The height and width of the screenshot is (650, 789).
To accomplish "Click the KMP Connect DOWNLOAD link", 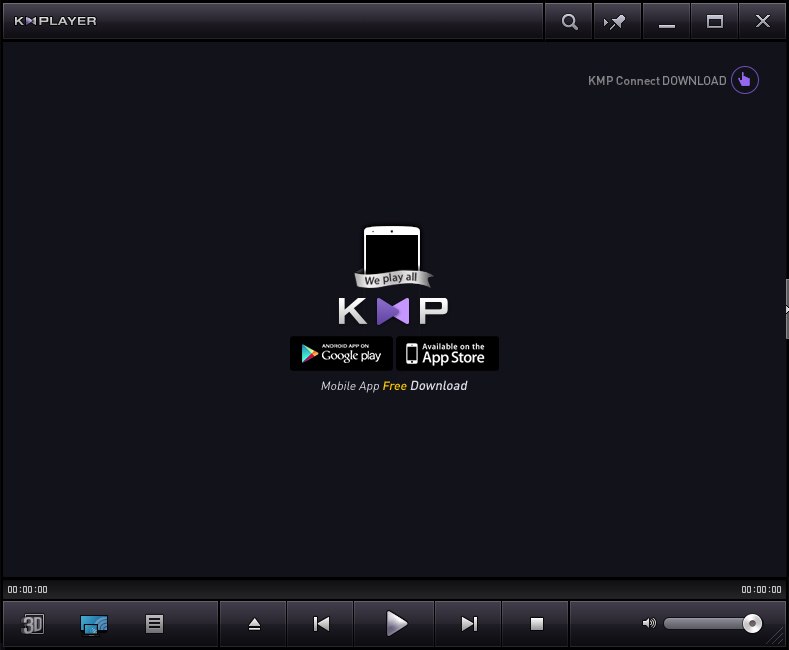I will pos(657,80).
